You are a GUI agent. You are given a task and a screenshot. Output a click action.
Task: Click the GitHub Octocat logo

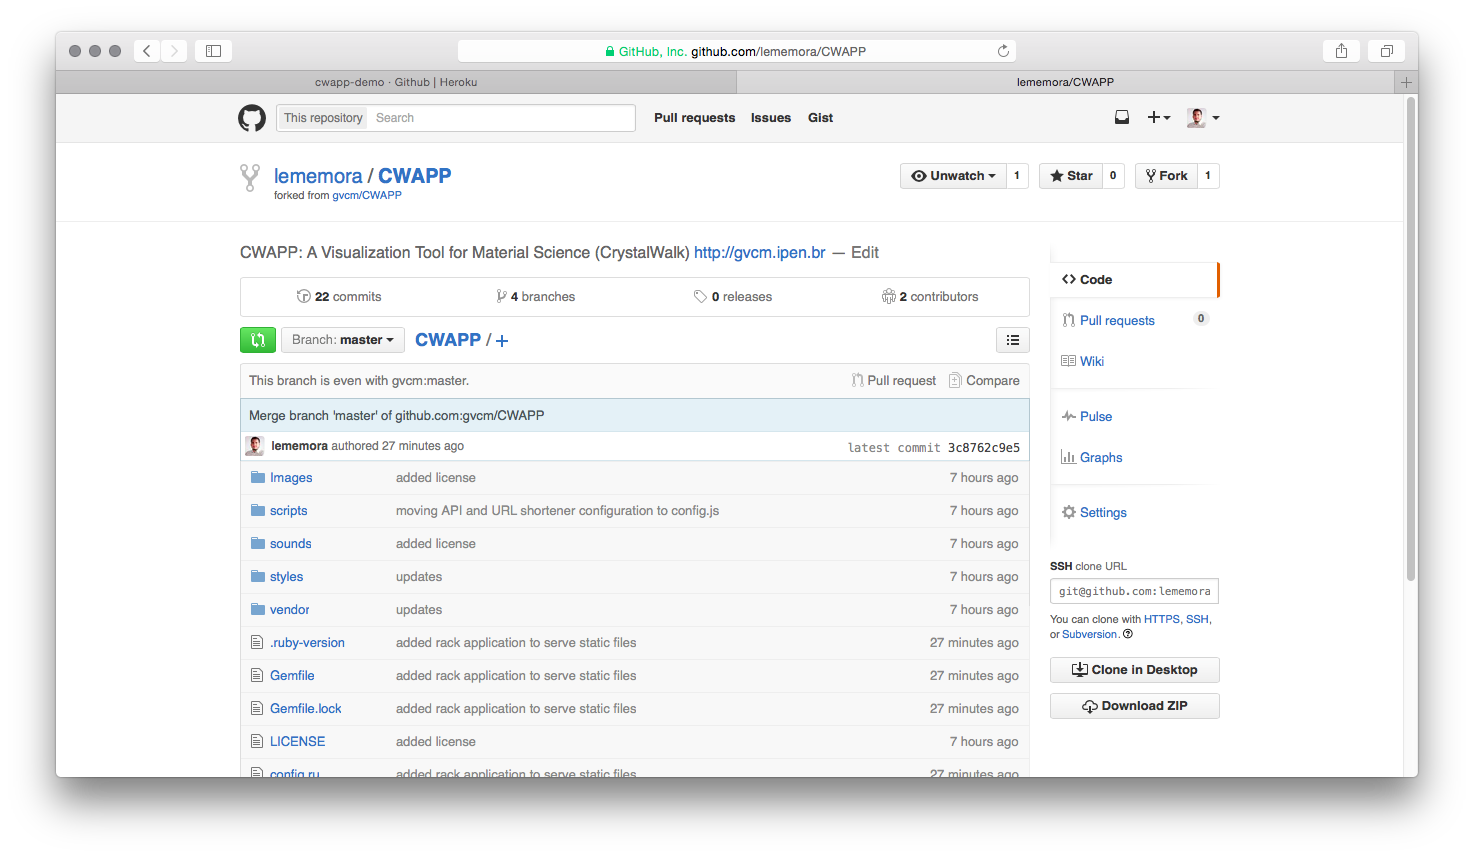252,118
